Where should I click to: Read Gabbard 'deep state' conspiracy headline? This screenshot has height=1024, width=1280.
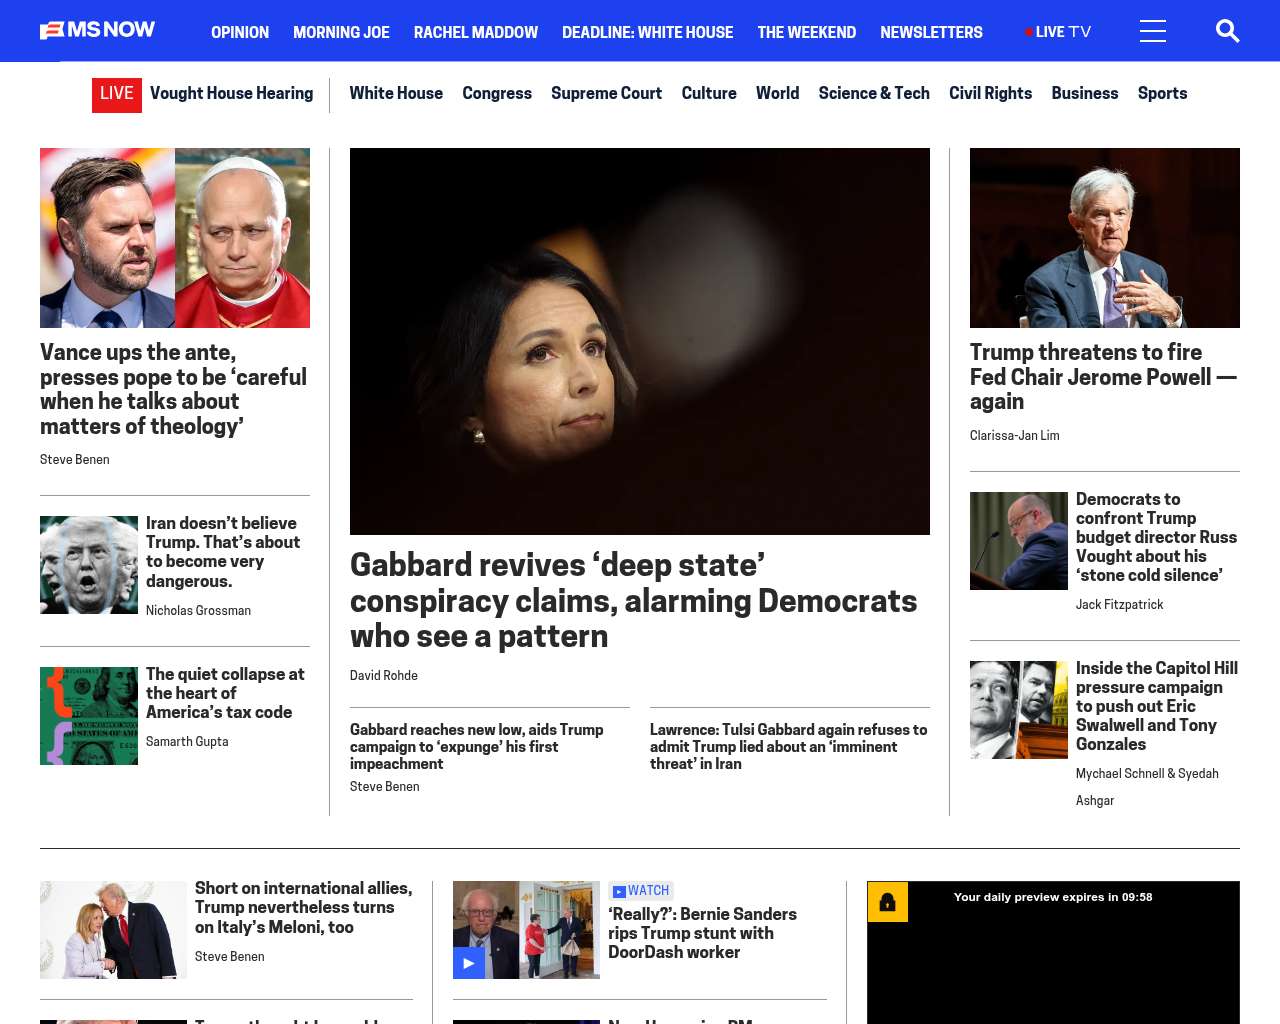pyautogui.click(x=633, y=600)
